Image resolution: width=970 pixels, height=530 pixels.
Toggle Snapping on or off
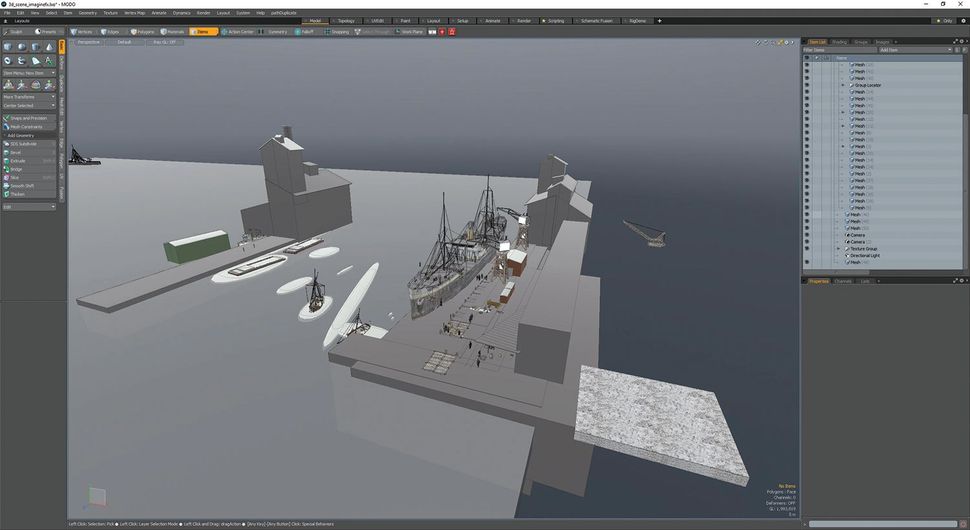tap(338, 32)
